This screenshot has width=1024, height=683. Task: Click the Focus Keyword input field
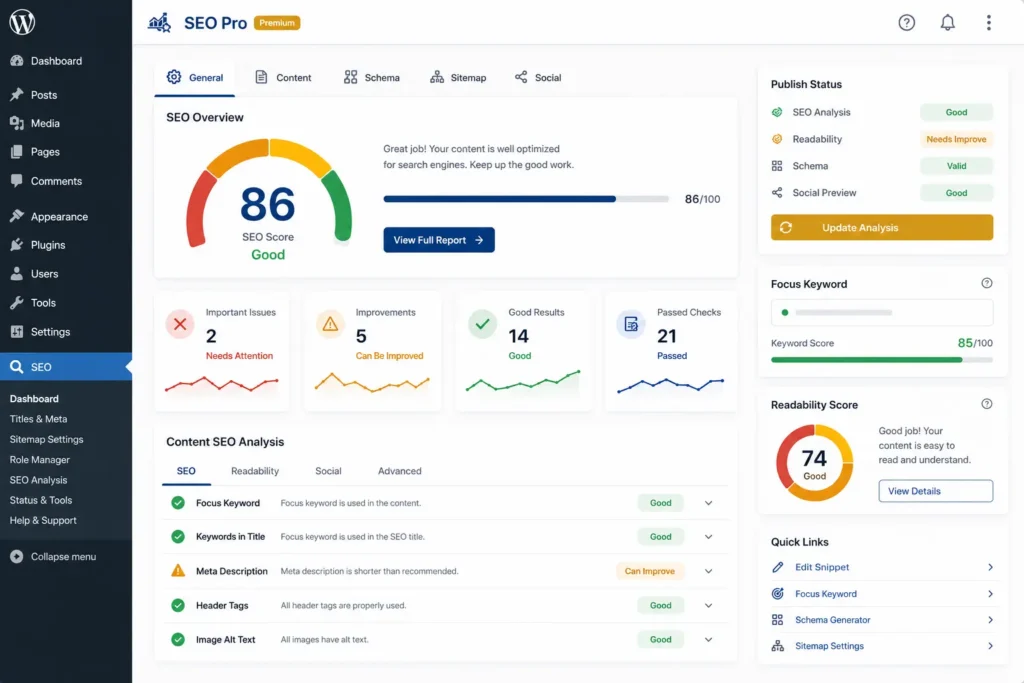click(882, 312)
